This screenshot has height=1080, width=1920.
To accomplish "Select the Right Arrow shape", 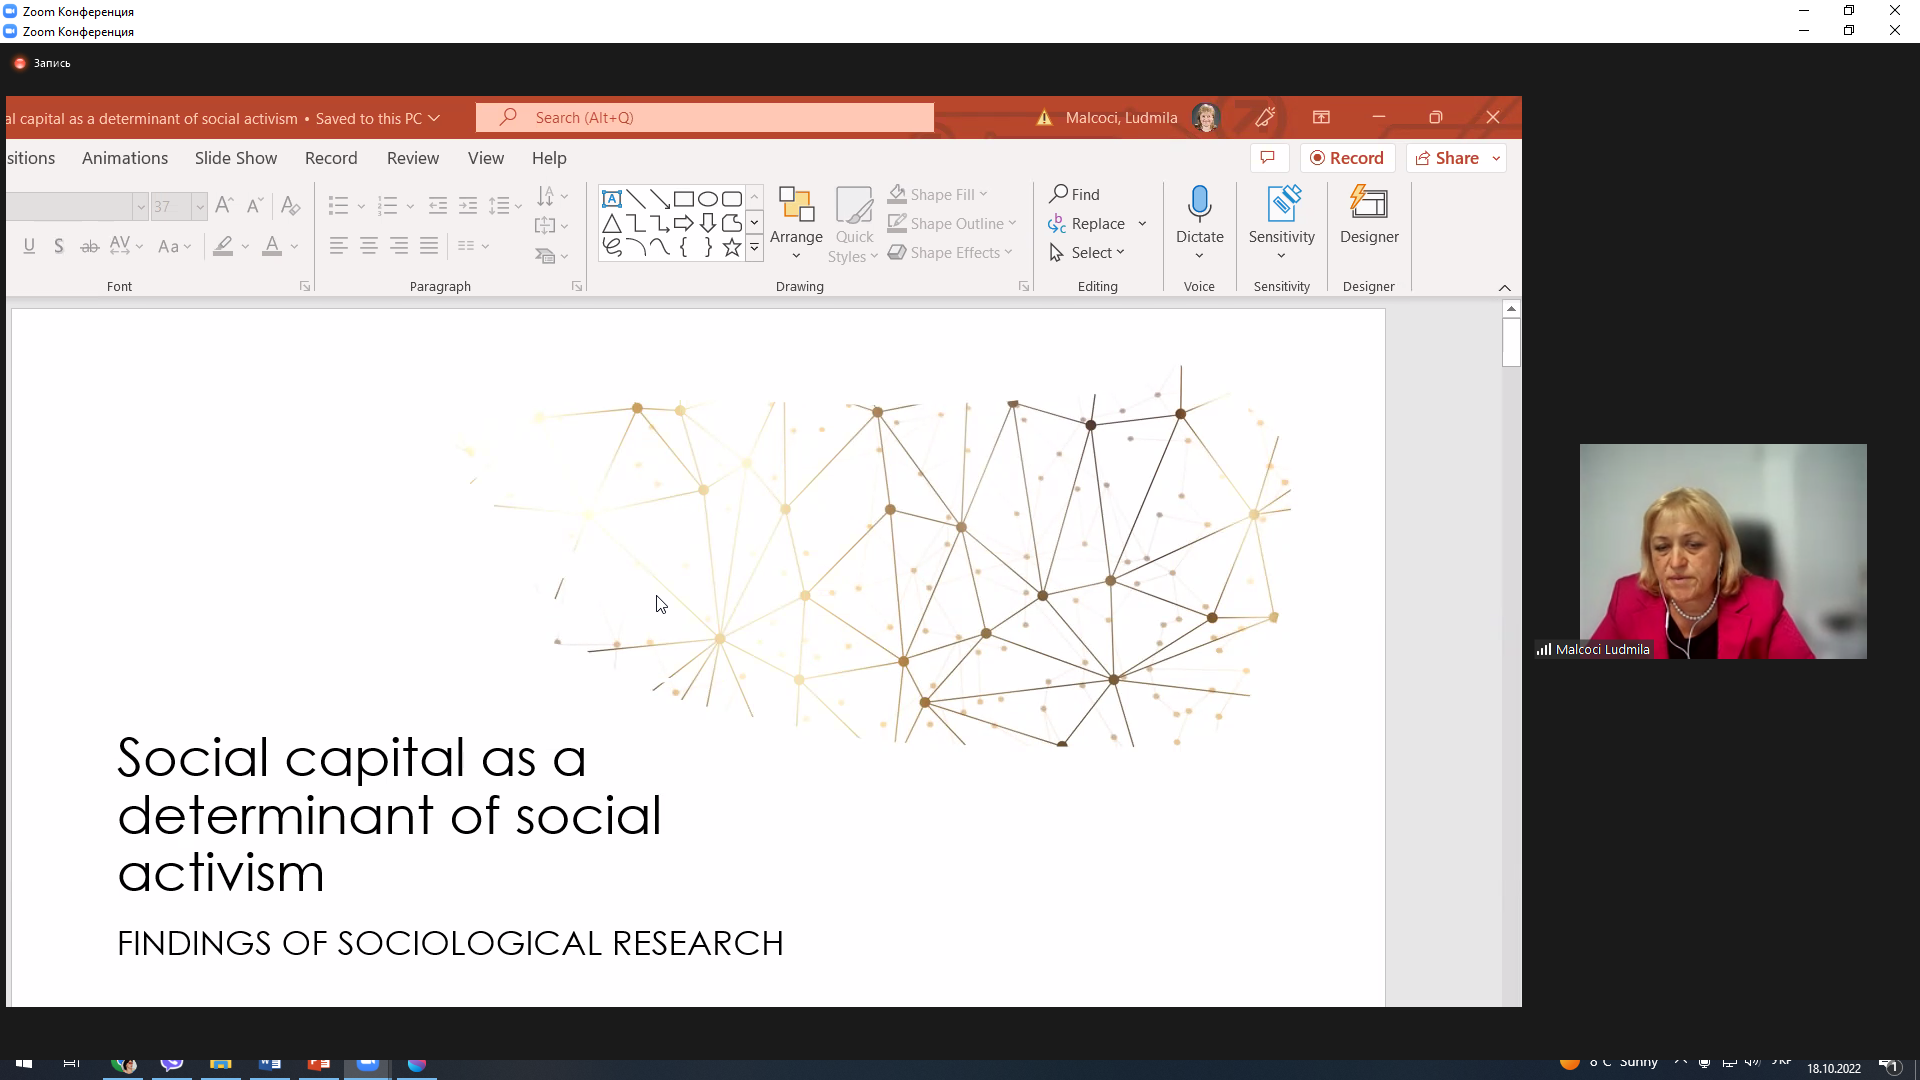I will point(684,222).
